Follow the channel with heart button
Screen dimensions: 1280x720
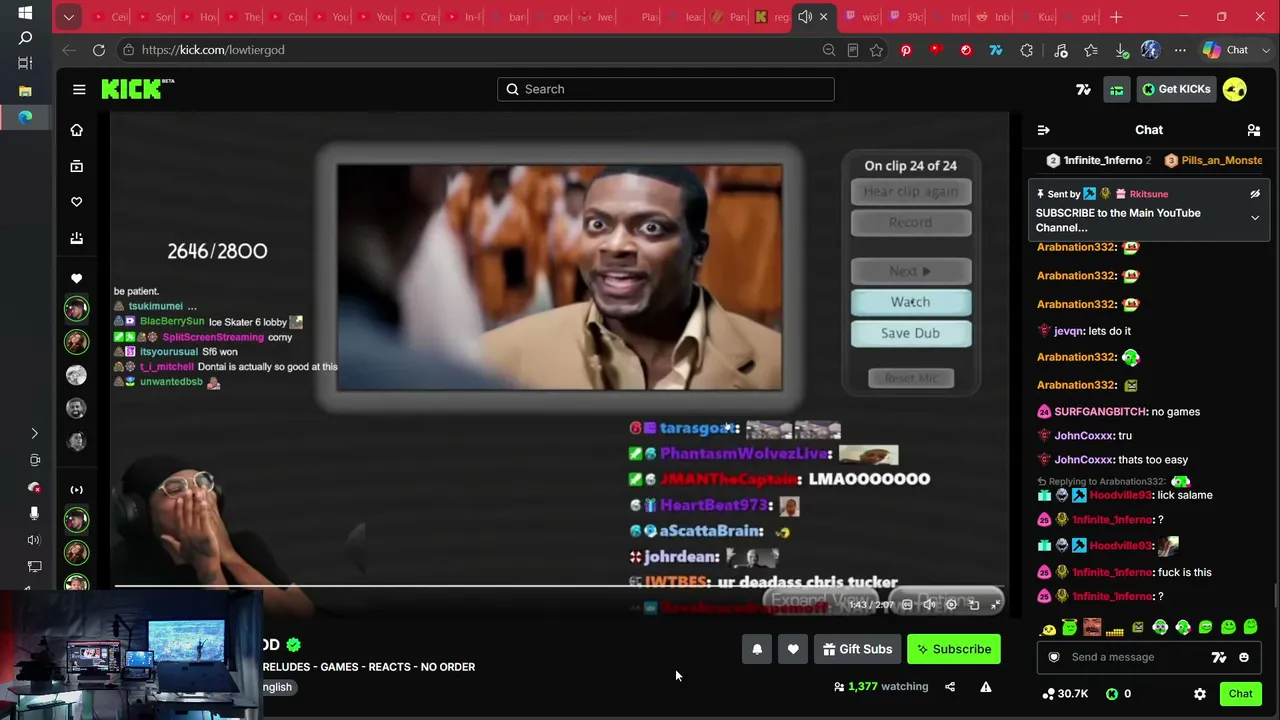coord(793,649)
